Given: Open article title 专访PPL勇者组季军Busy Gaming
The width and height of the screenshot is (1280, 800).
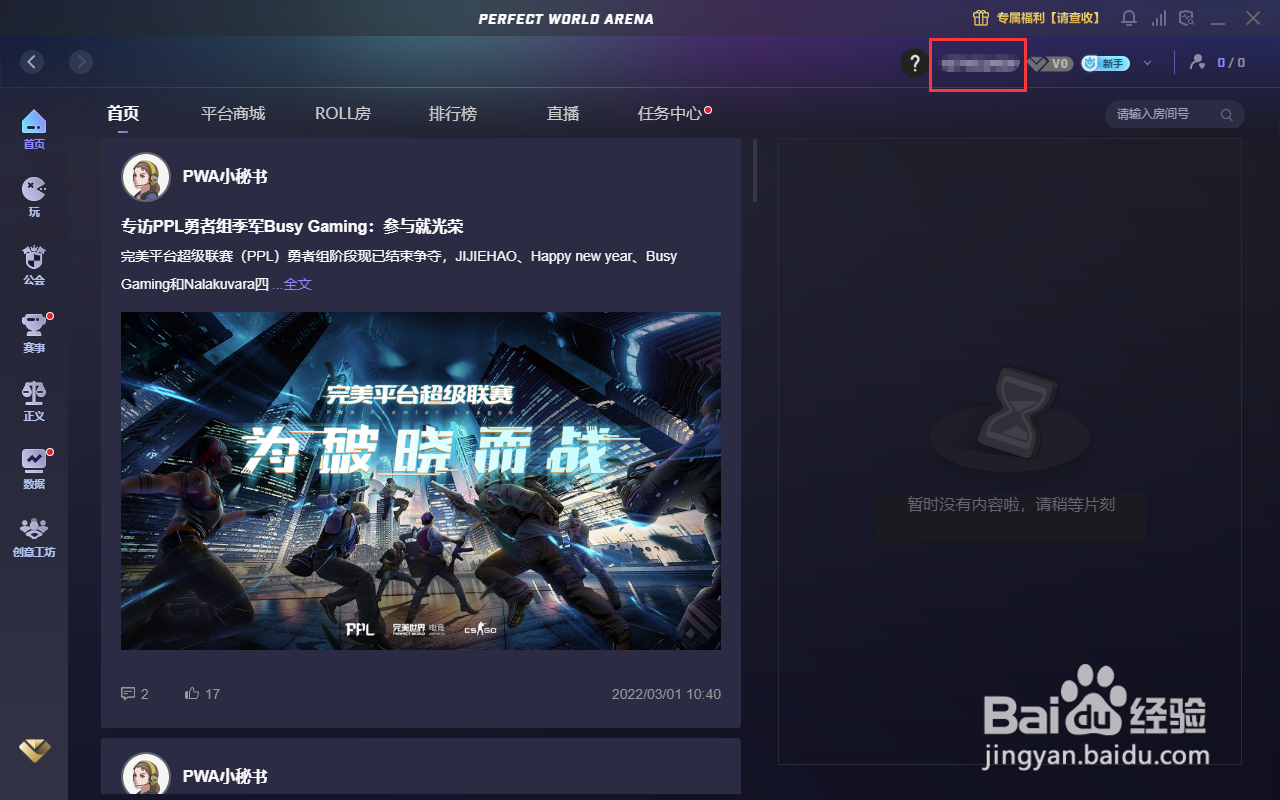Looking at the screenshot, I should tap(292, 226).
